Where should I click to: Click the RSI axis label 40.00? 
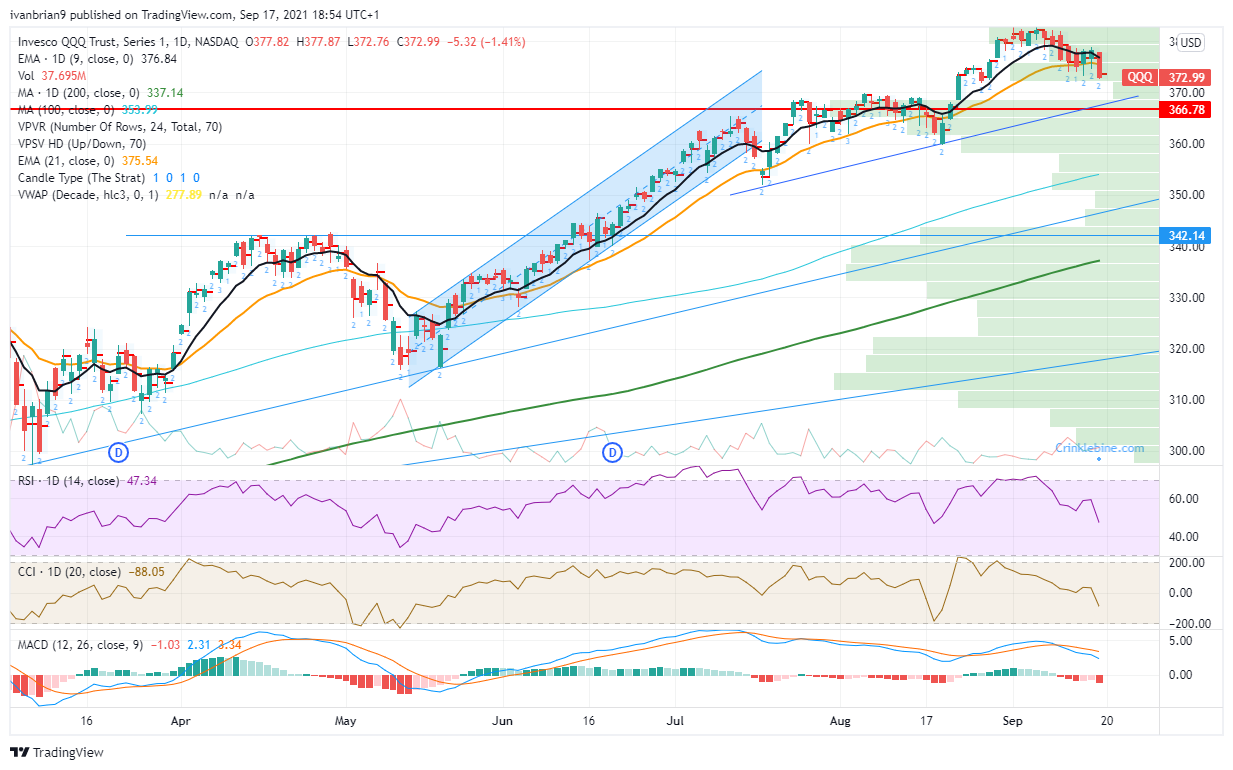1185,537
